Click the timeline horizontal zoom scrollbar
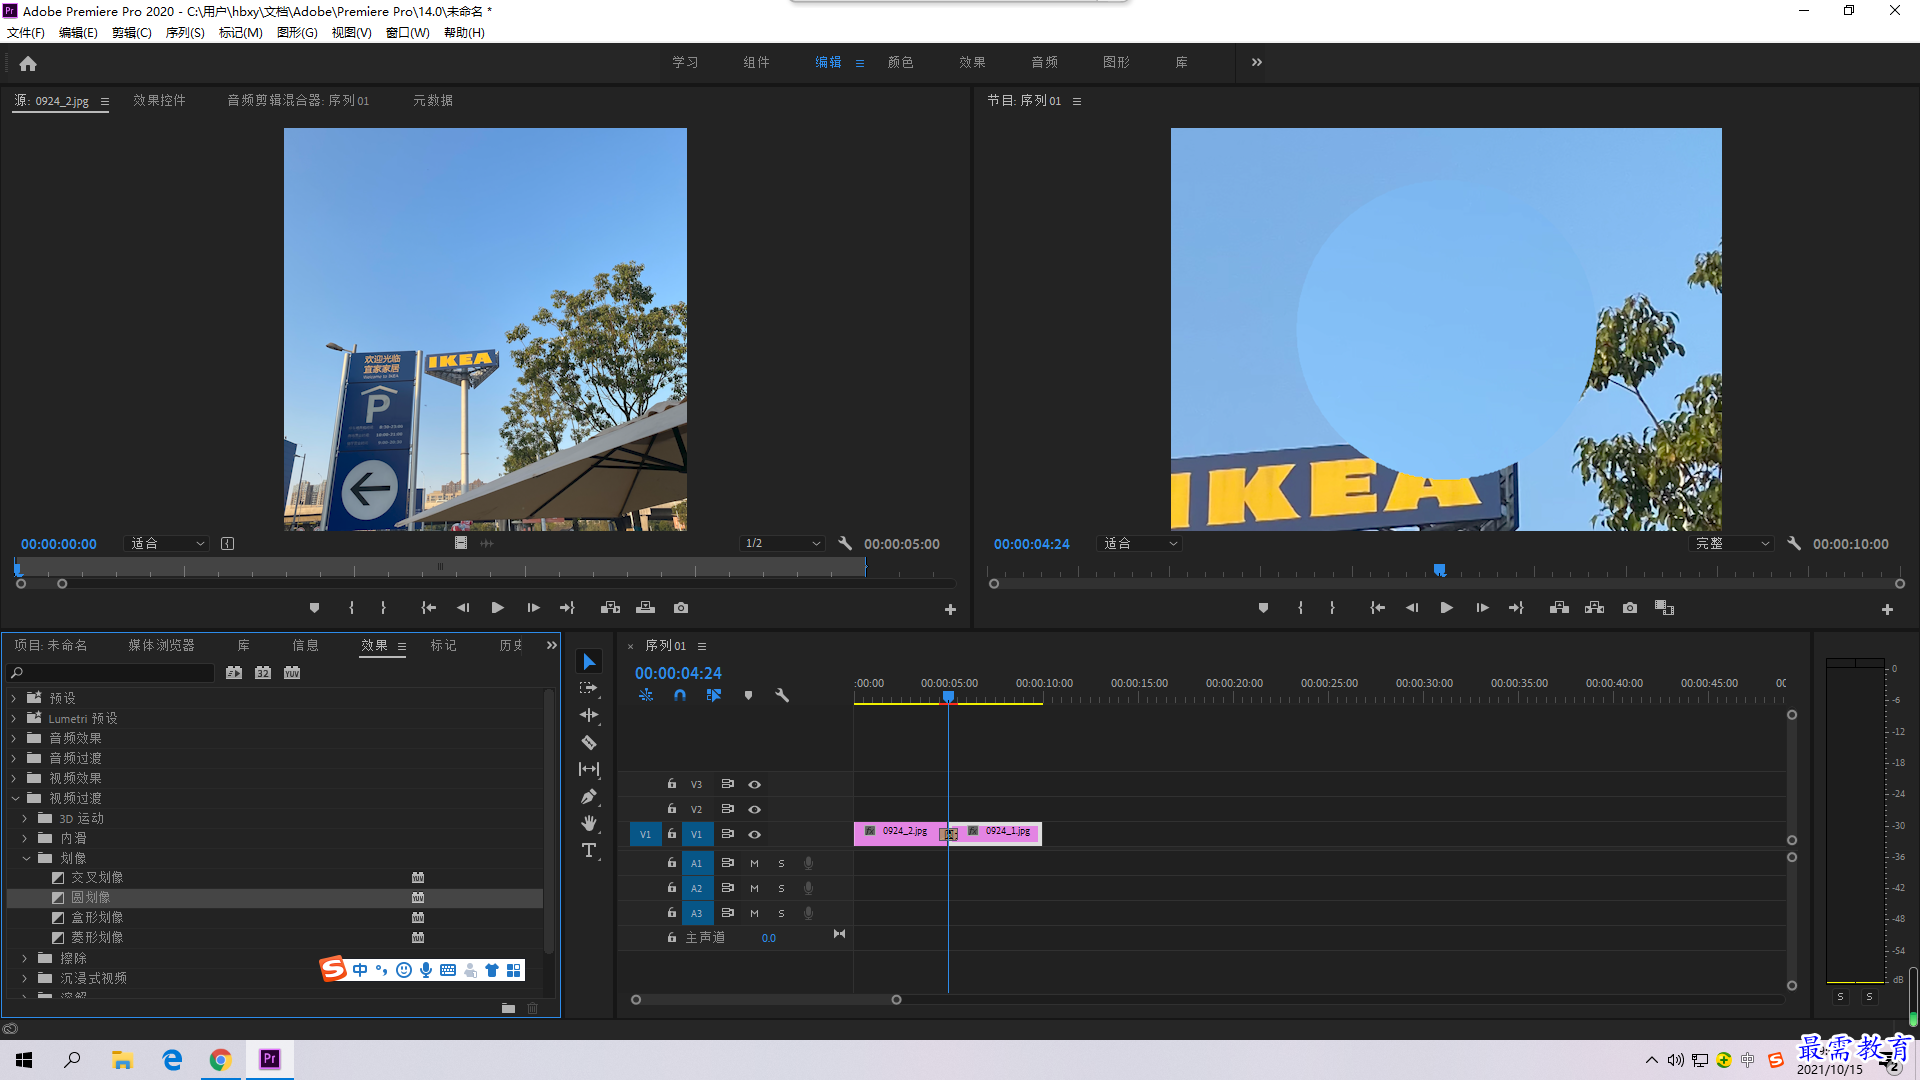 (x=766, y=1000)
